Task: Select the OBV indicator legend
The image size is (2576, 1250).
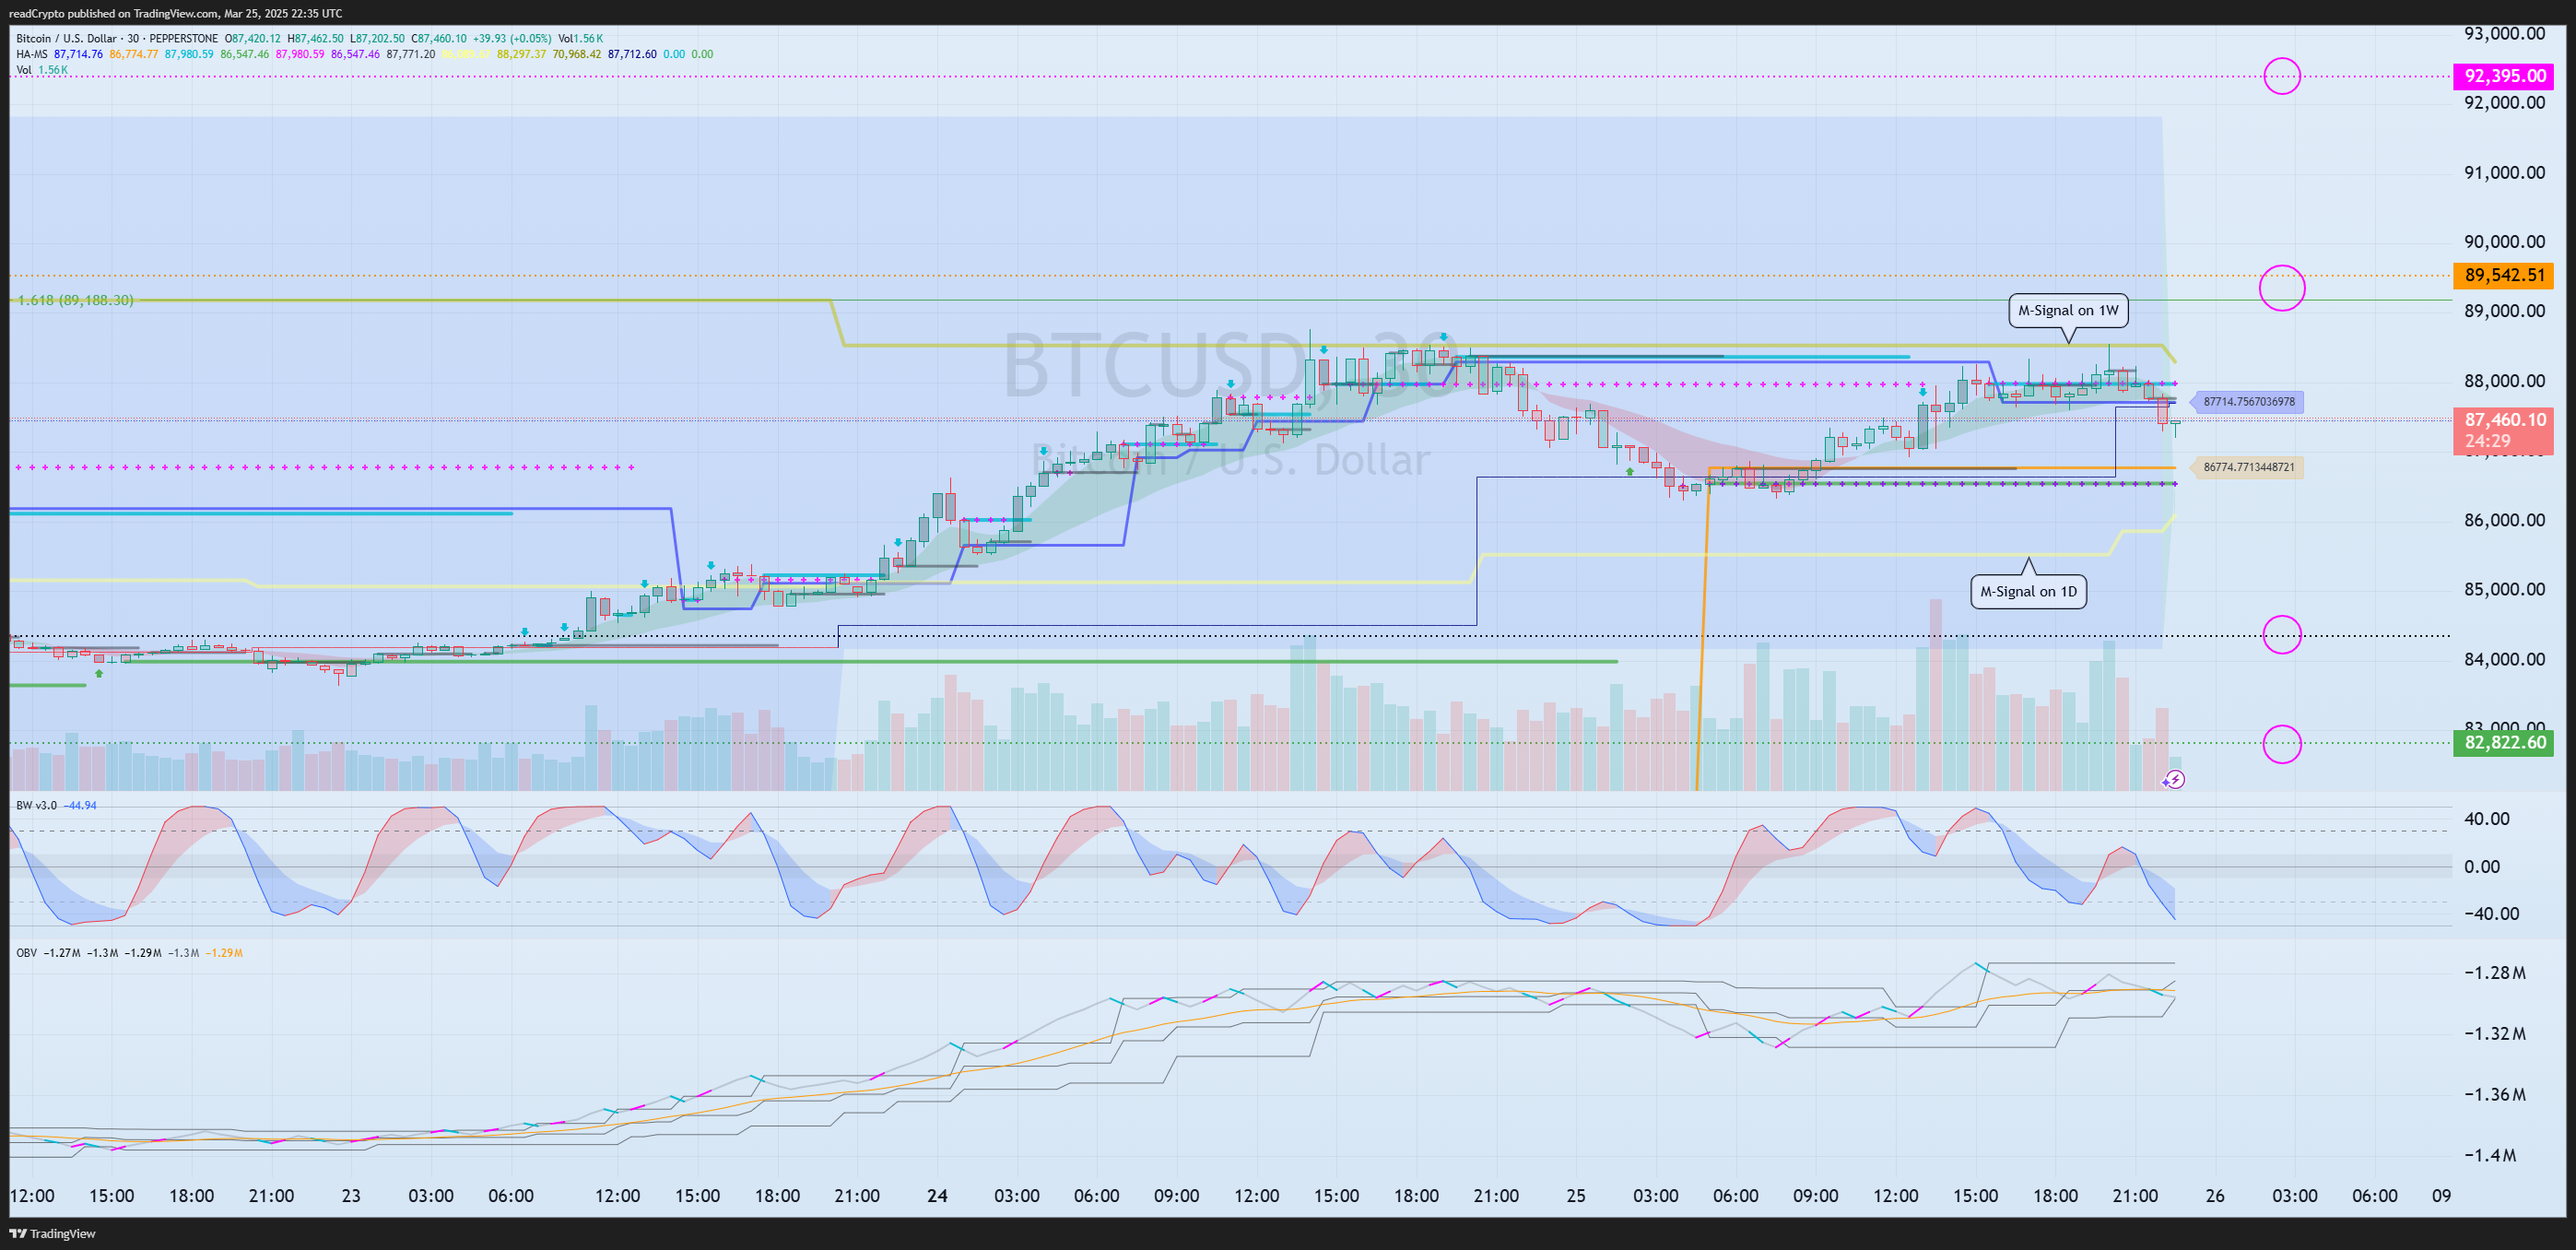Action: pyautogui.click(x=129, y=953)
